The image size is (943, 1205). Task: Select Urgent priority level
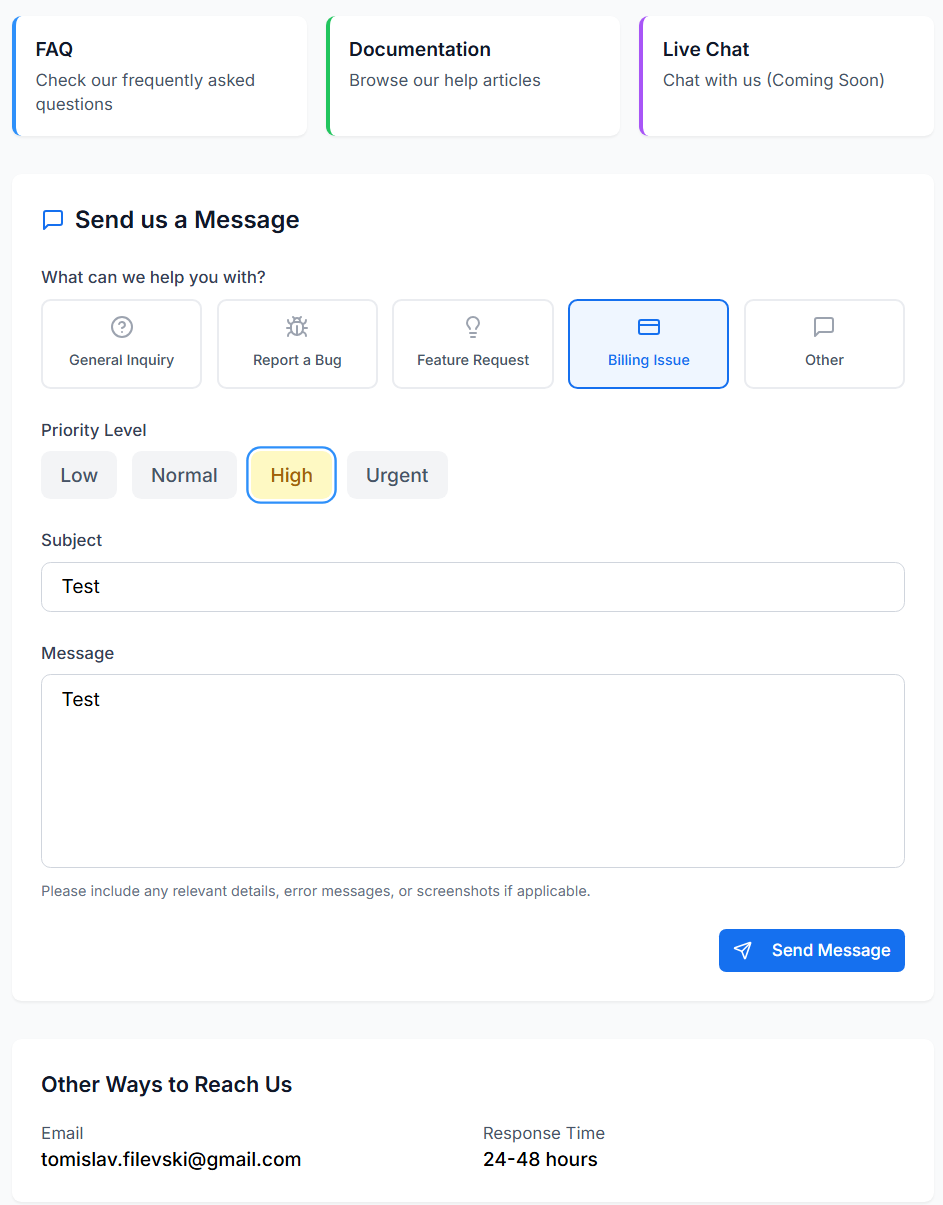(x=397, y=475)
